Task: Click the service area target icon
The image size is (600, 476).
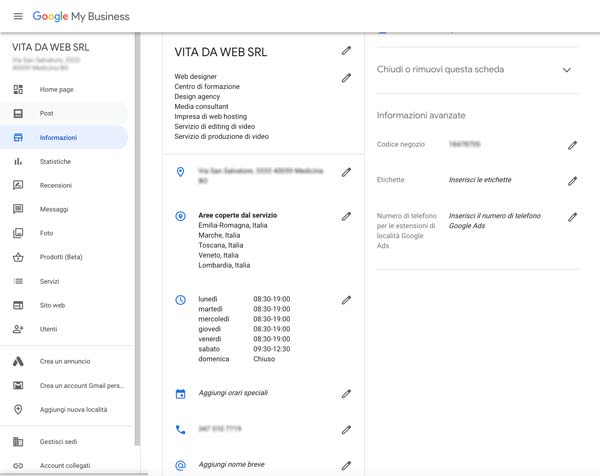Action: [x=180, y=216]
